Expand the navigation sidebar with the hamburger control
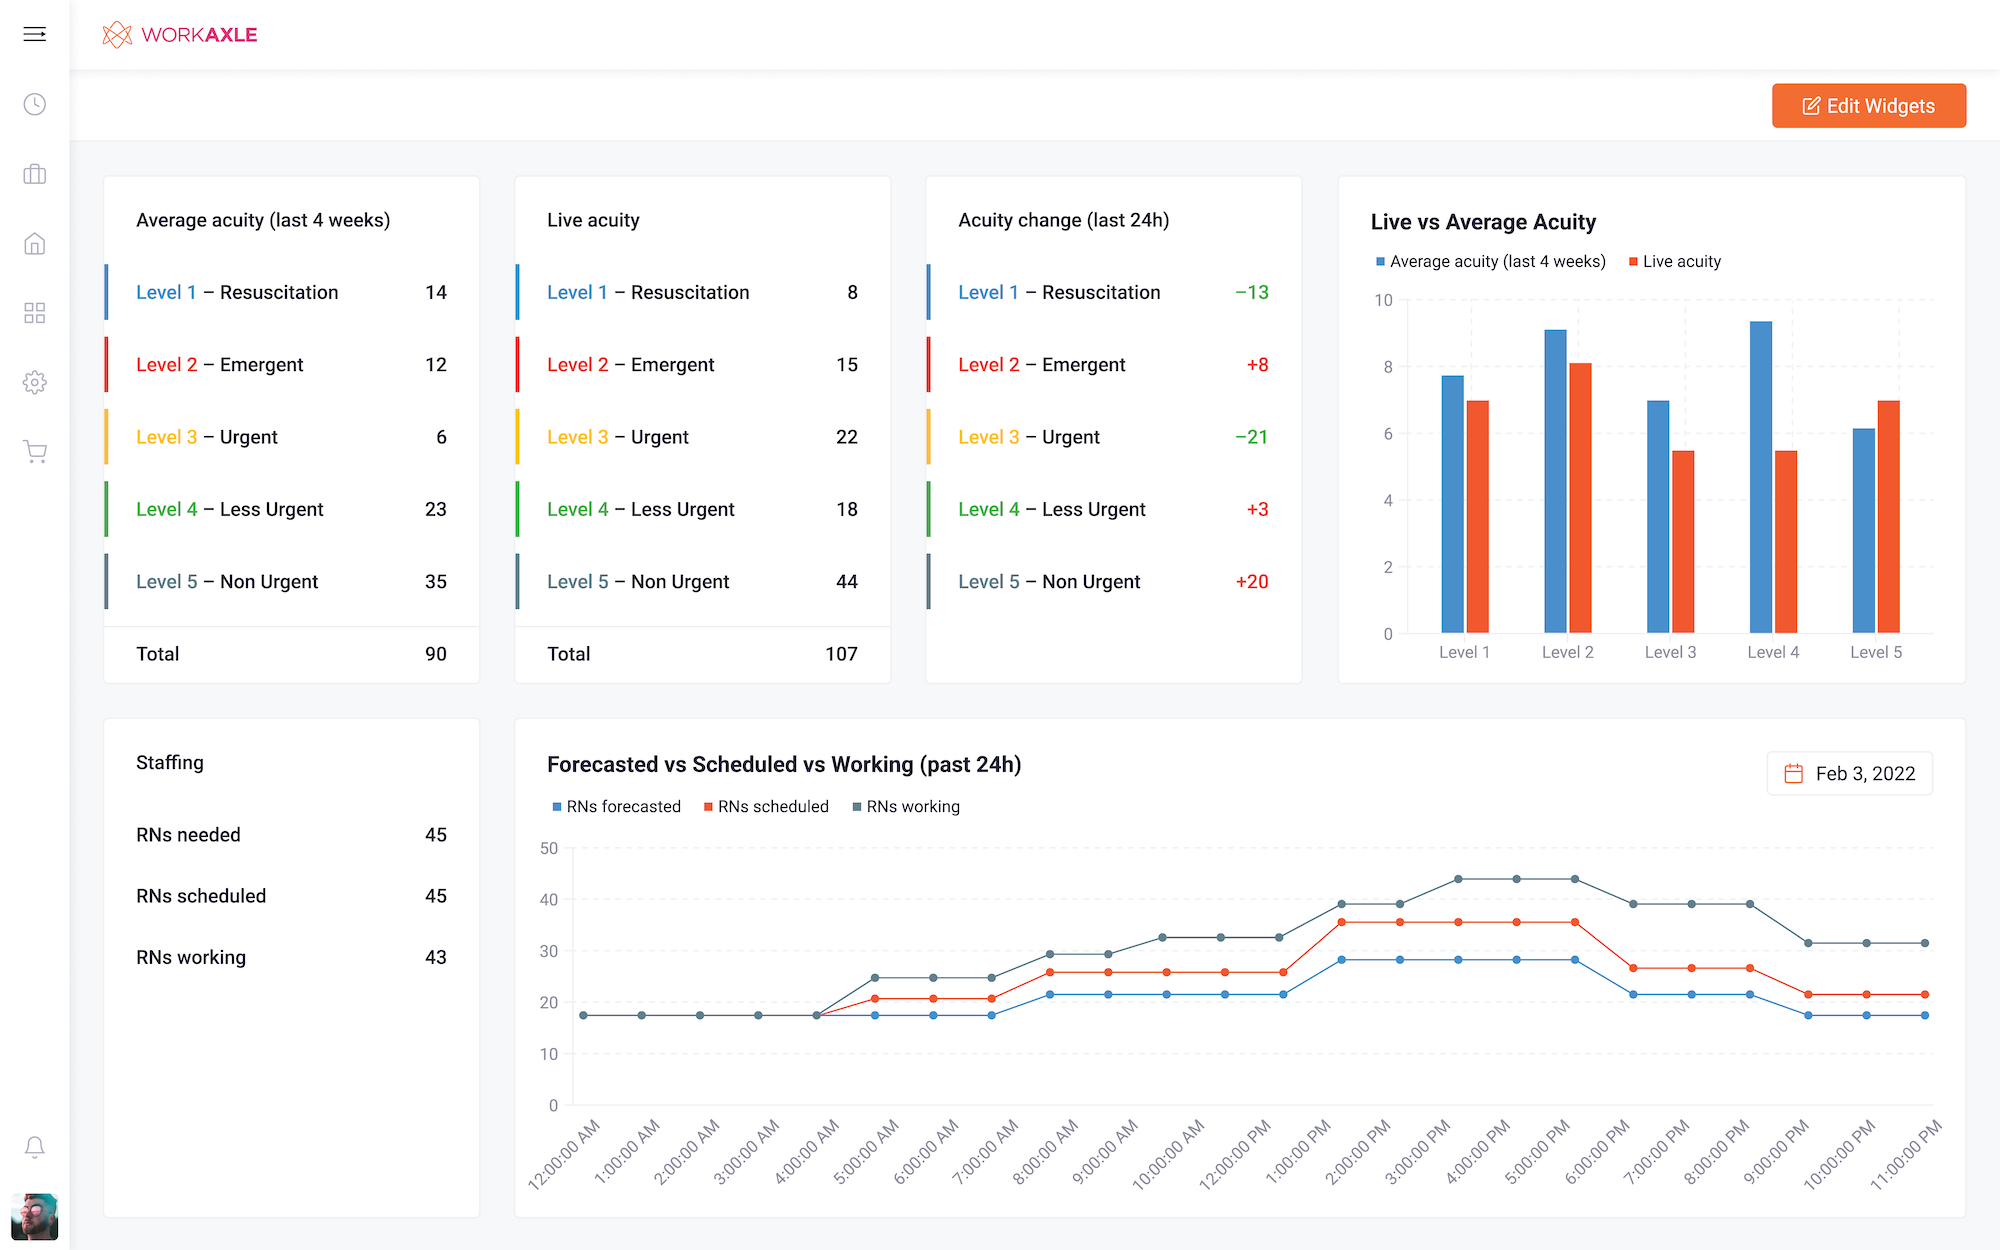 pos(35,33)
